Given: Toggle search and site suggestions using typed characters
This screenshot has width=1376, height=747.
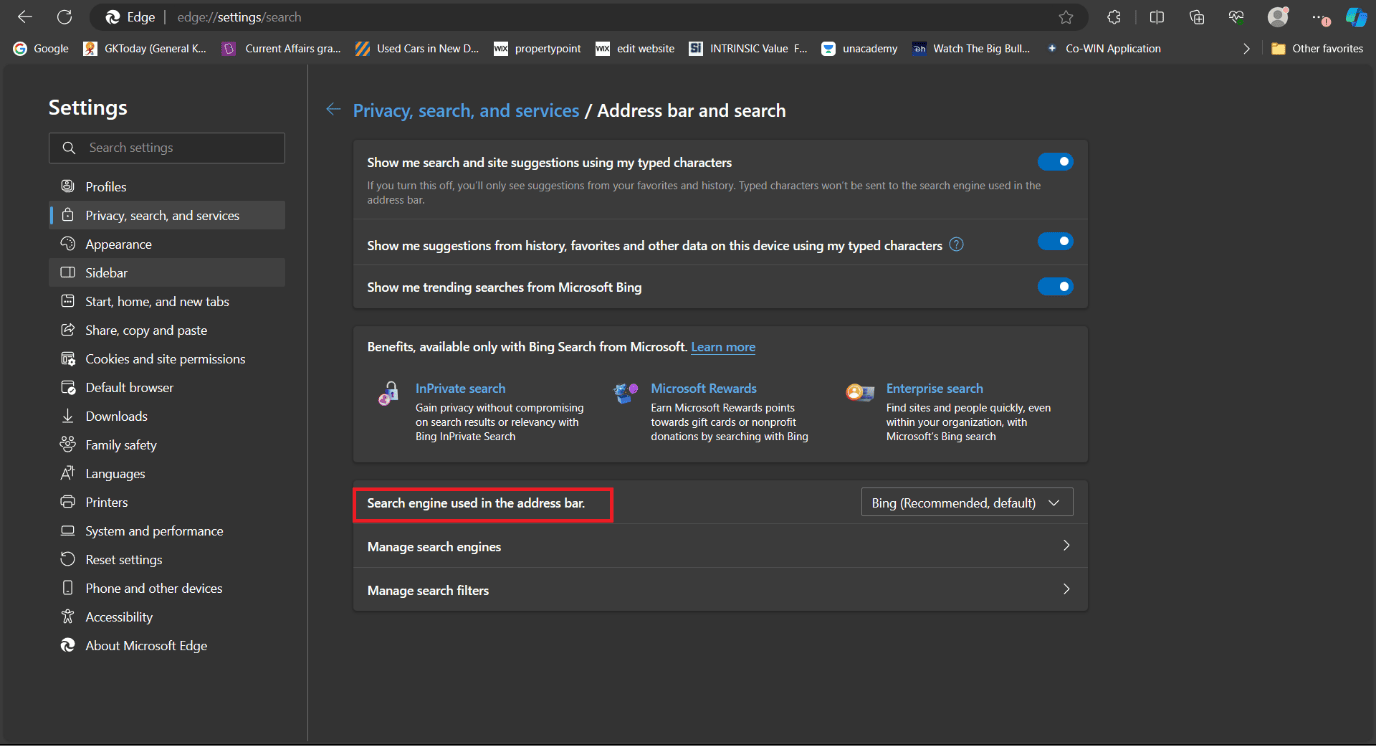Looking at the screenshot, I should pos(1055,162).
